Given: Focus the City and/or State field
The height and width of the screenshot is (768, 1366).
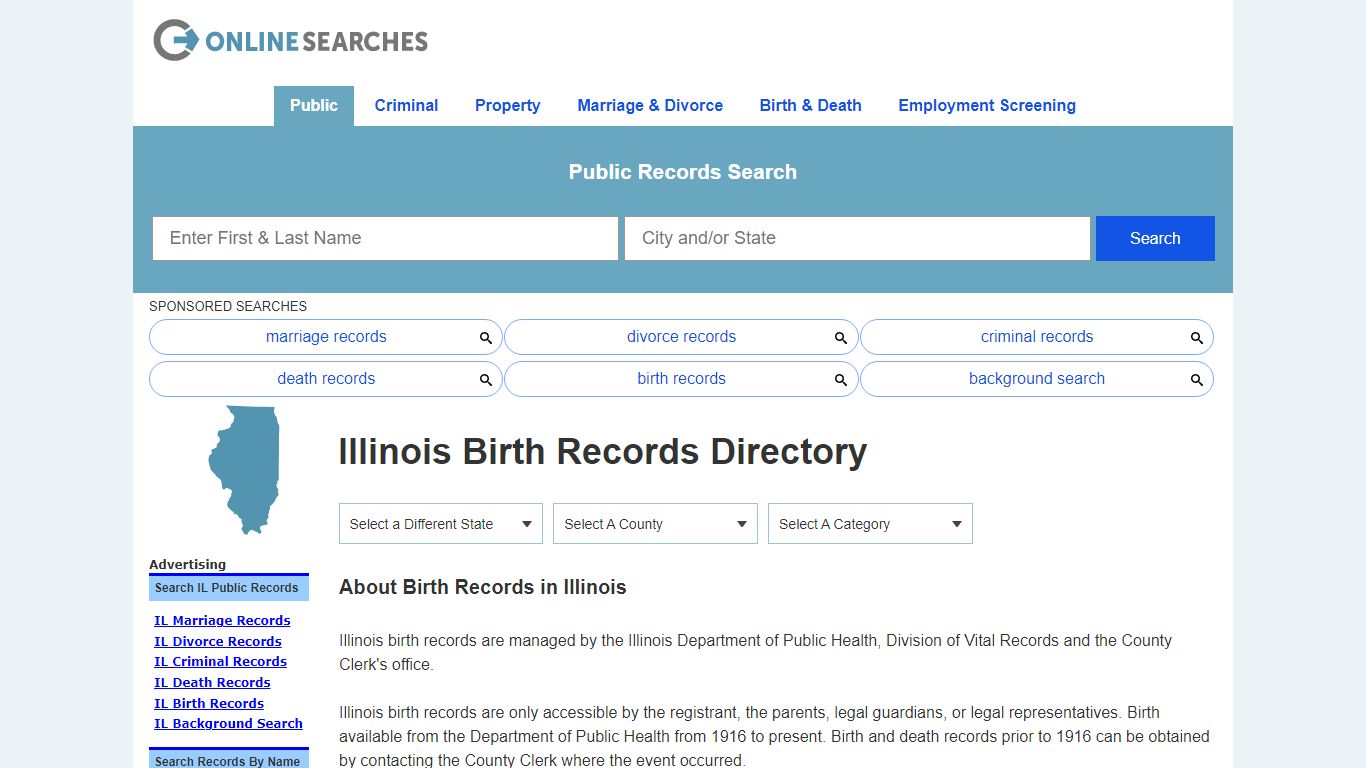Looking at the screenshot, I should coord(857,238).
